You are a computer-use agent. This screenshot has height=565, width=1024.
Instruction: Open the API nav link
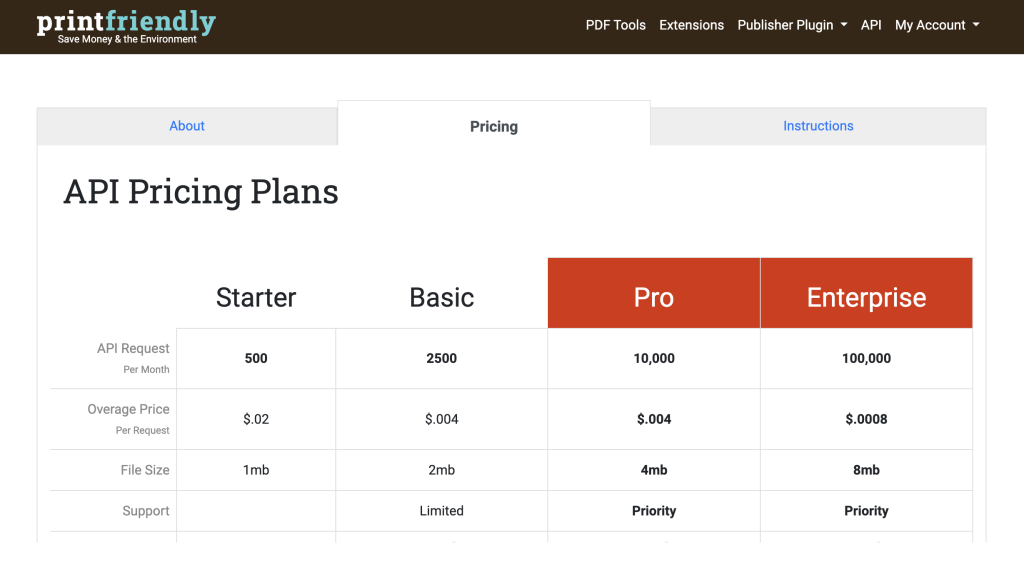tap(871, 25)
